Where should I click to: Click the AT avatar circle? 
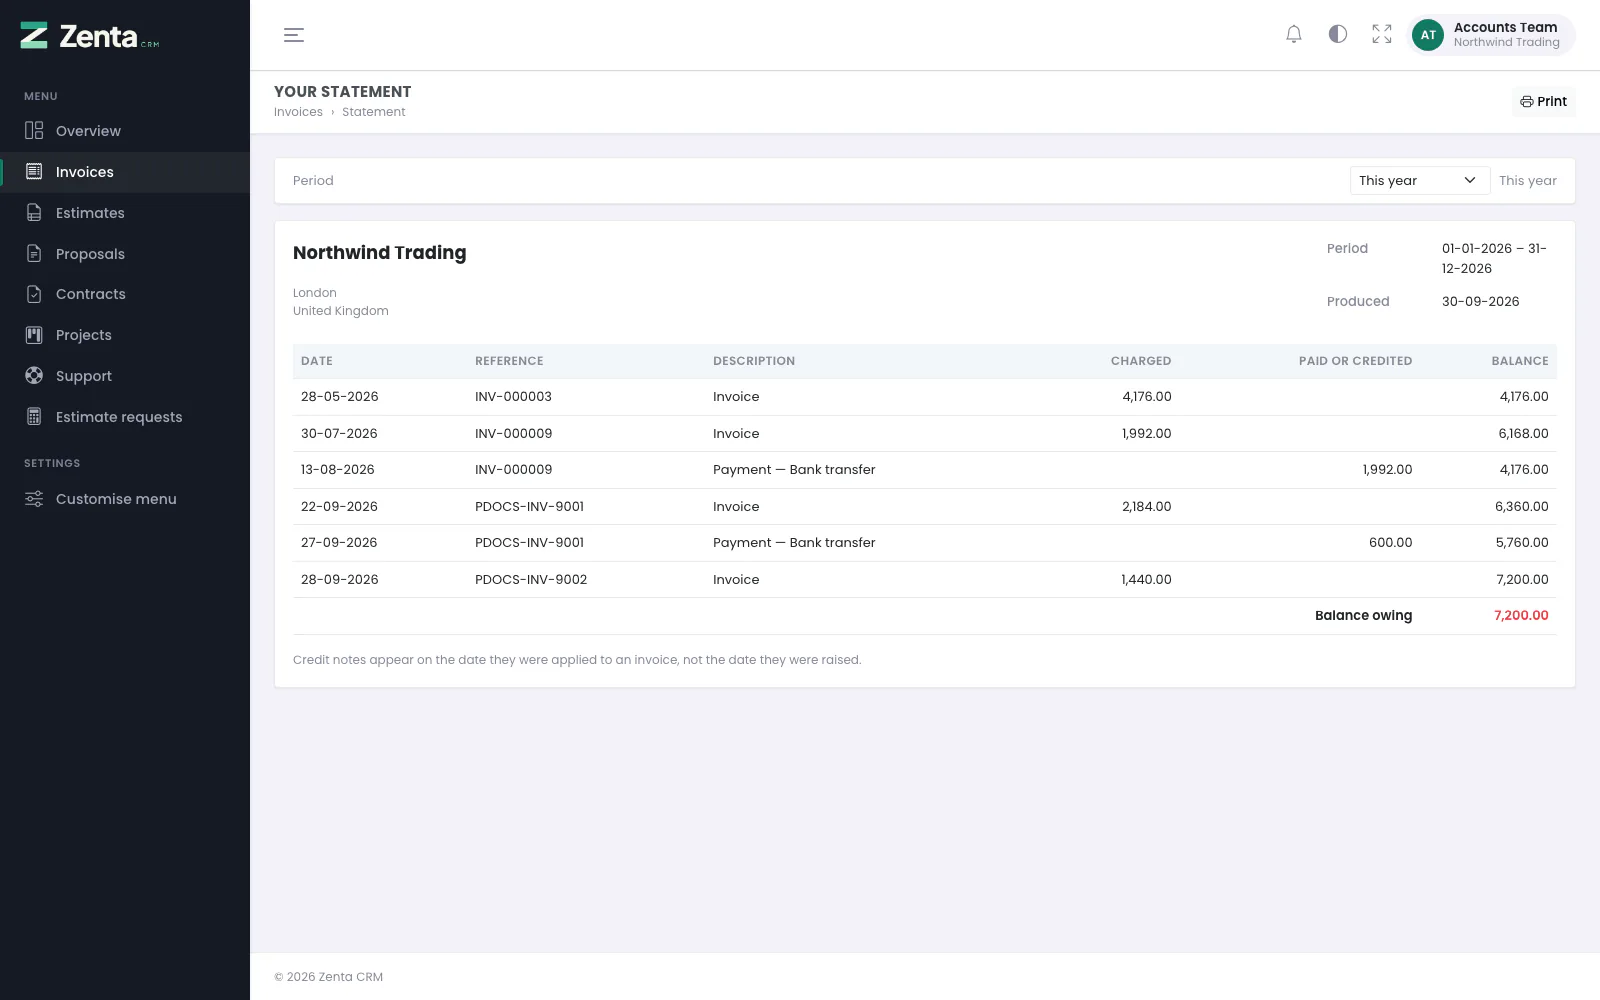pos(1428,35)
